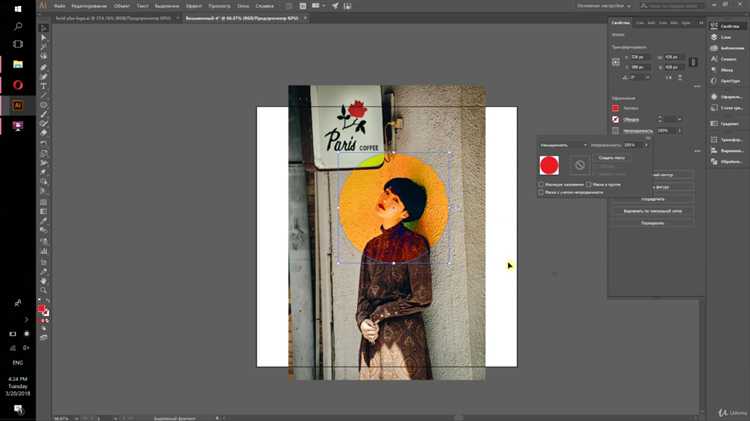Tick the Изолировать наложение checkbox
This screenshot has width=750, height=421.
(x=541, y=184)
